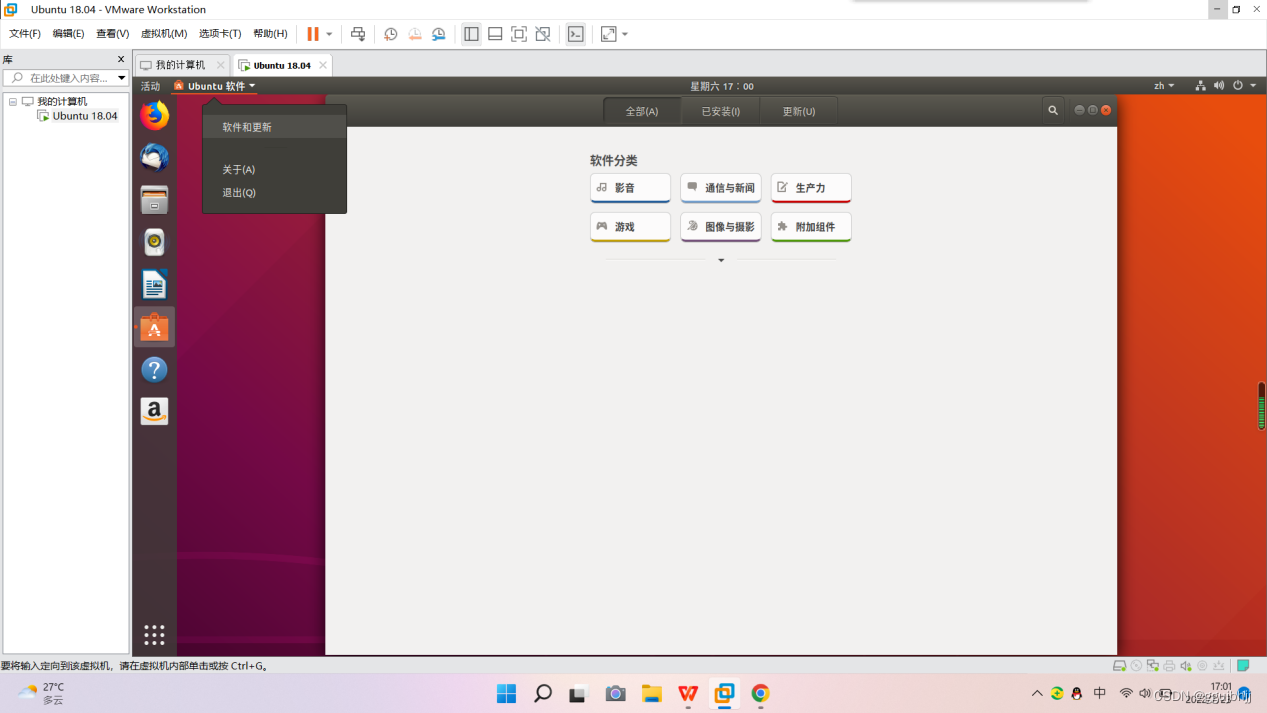Image resolution: width=1267 pixels, height=713 pixels.
Task: Open the 文件(F) menu
Action: 25,34
